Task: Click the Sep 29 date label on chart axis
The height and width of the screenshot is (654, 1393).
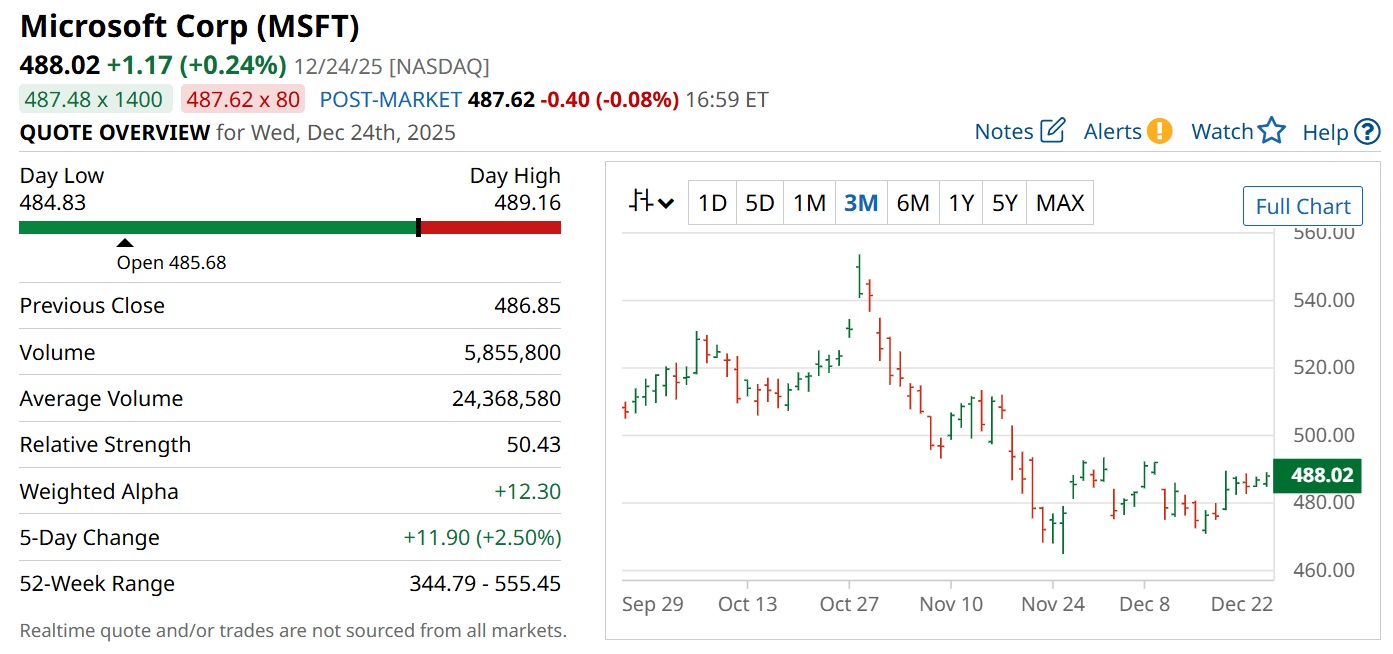Action: tap(652, 604)
